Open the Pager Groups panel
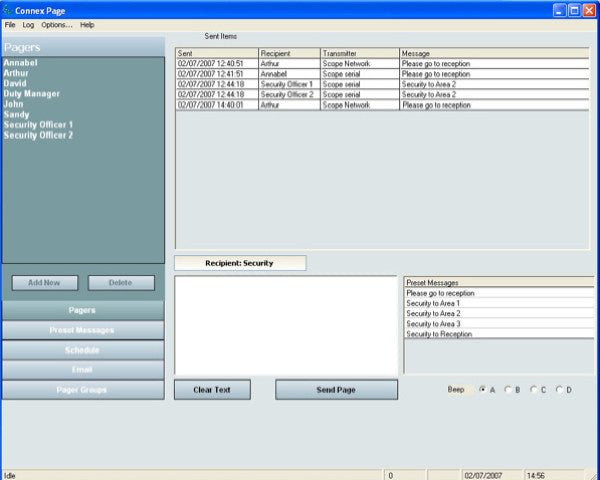The image size is (600, 480). point(82,390)
